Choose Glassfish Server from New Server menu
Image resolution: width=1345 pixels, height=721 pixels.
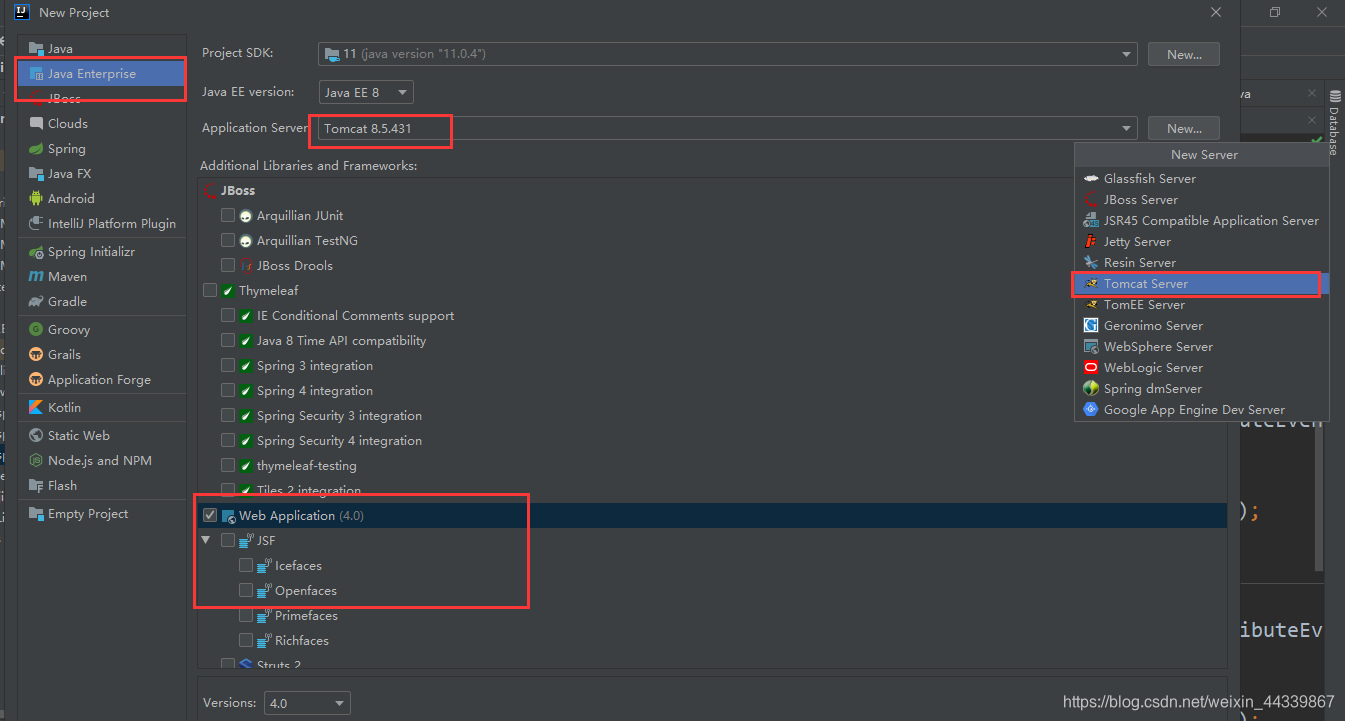pyautogui.click(x=1201, y=178)
